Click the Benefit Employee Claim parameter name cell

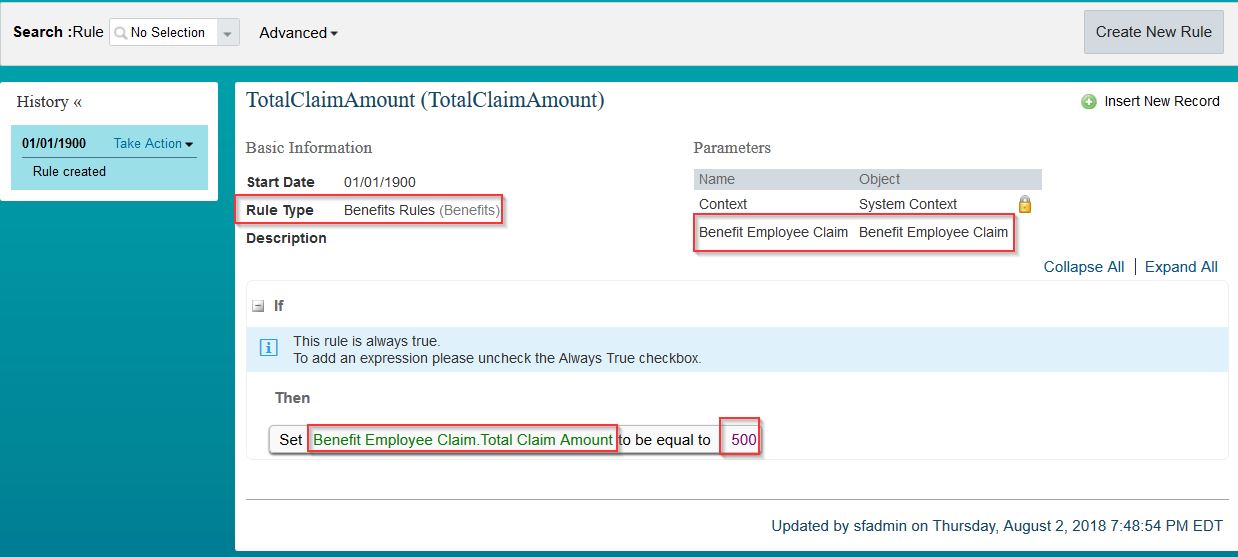click(x=773, y=232)
